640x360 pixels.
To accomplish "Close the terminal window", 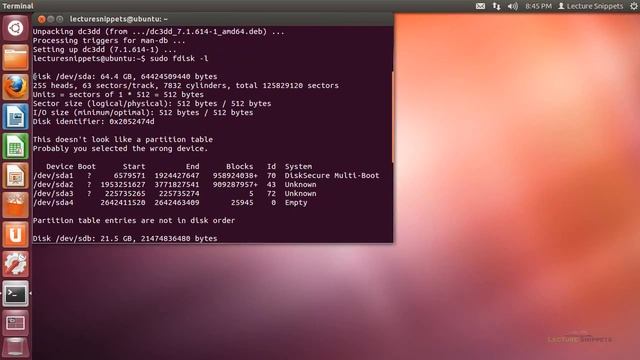I will pos(41,19).
